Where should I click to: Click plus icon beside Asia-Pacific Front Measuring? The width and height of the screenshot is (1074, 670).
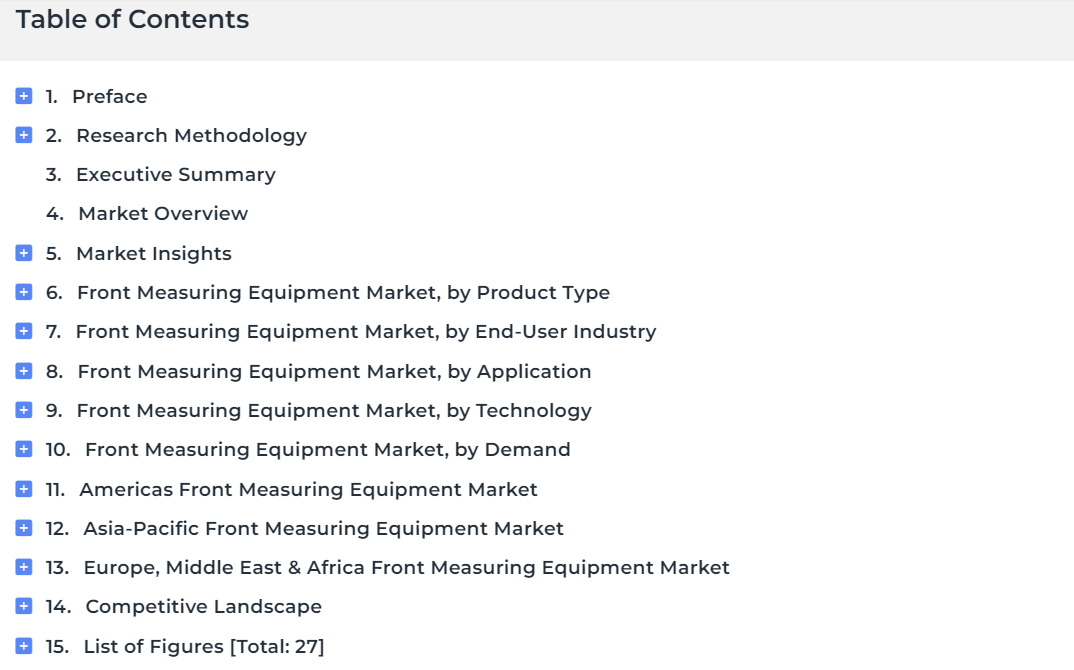[x=23, y=528]
